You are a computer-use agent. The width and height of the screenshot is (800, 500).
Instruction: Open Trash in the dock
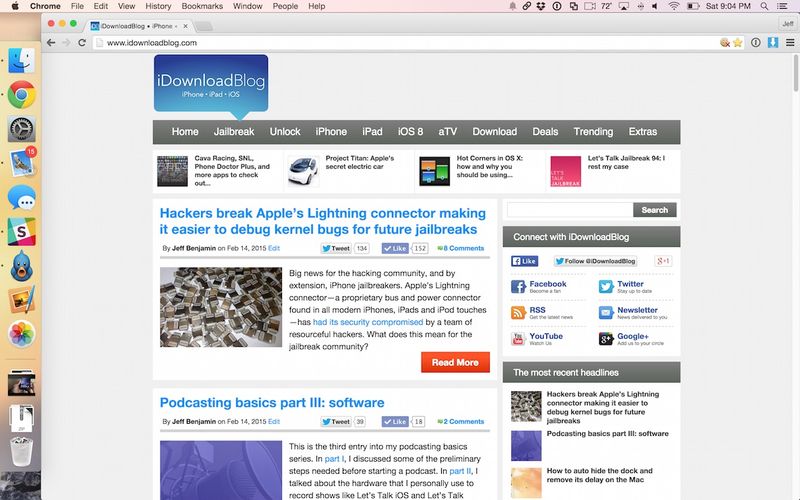tap(21, 451)
